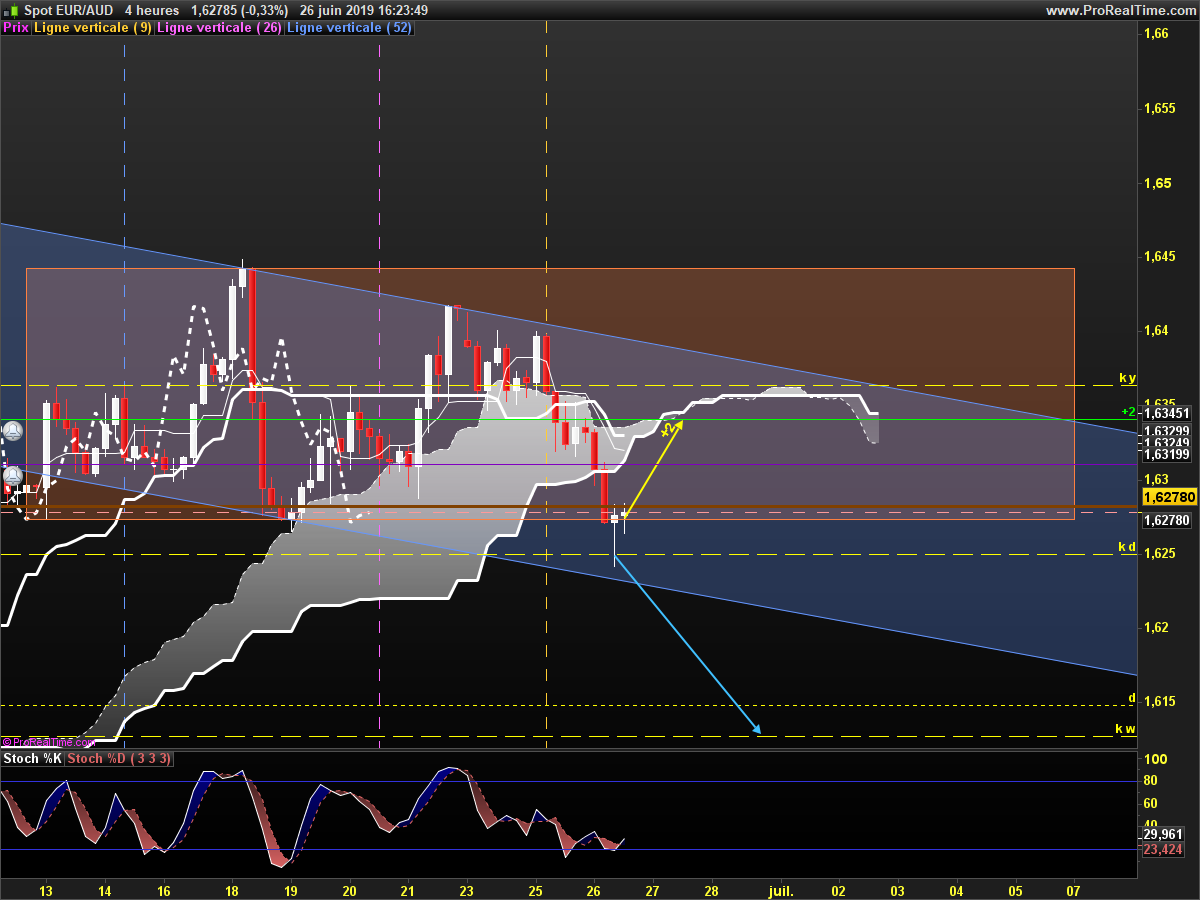Click date 21 on the time axis
The height and width of the screenshot is (900, 1200).
pos(408,889)
